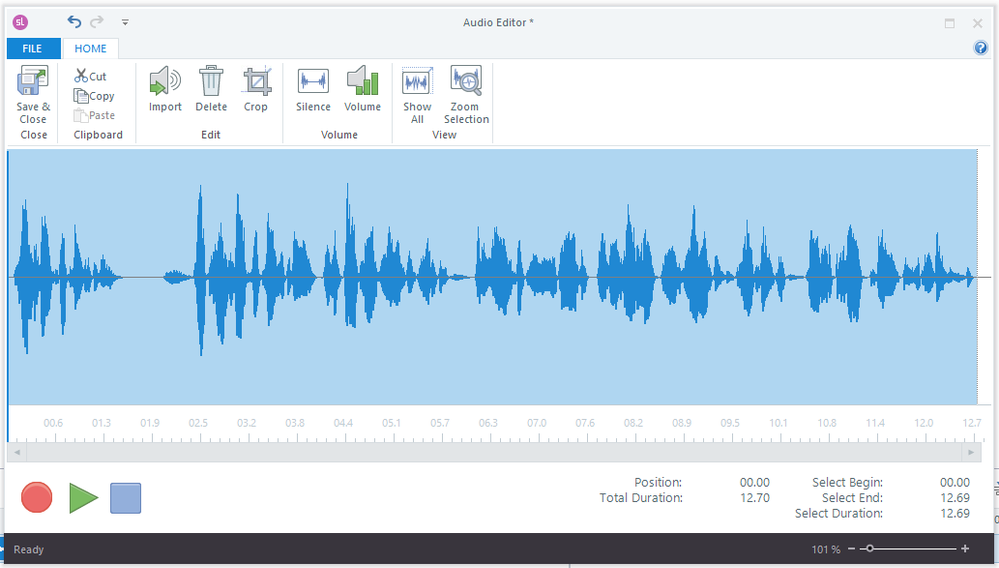Crop audio to the selection
999x568 pixels.
click(256, 82)
